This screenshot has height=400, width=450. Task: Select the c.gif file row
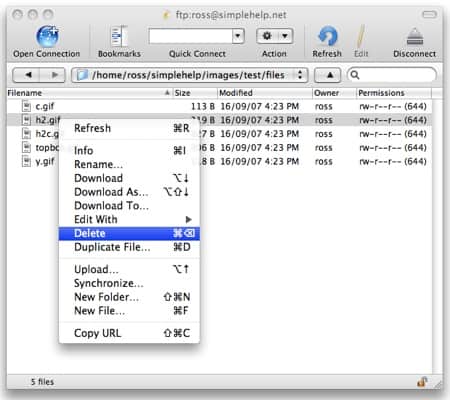pos(219,106)
